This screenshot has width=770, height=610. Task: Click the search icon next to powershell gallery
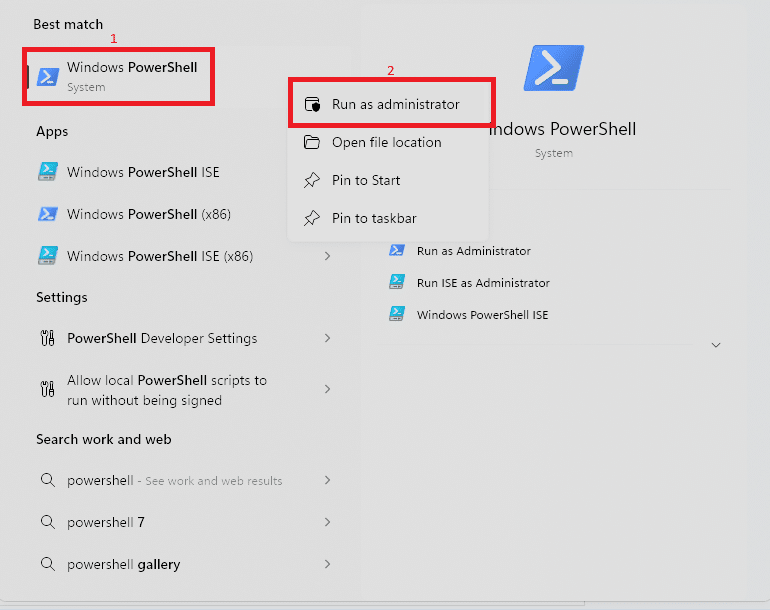(x=47, y=564)
